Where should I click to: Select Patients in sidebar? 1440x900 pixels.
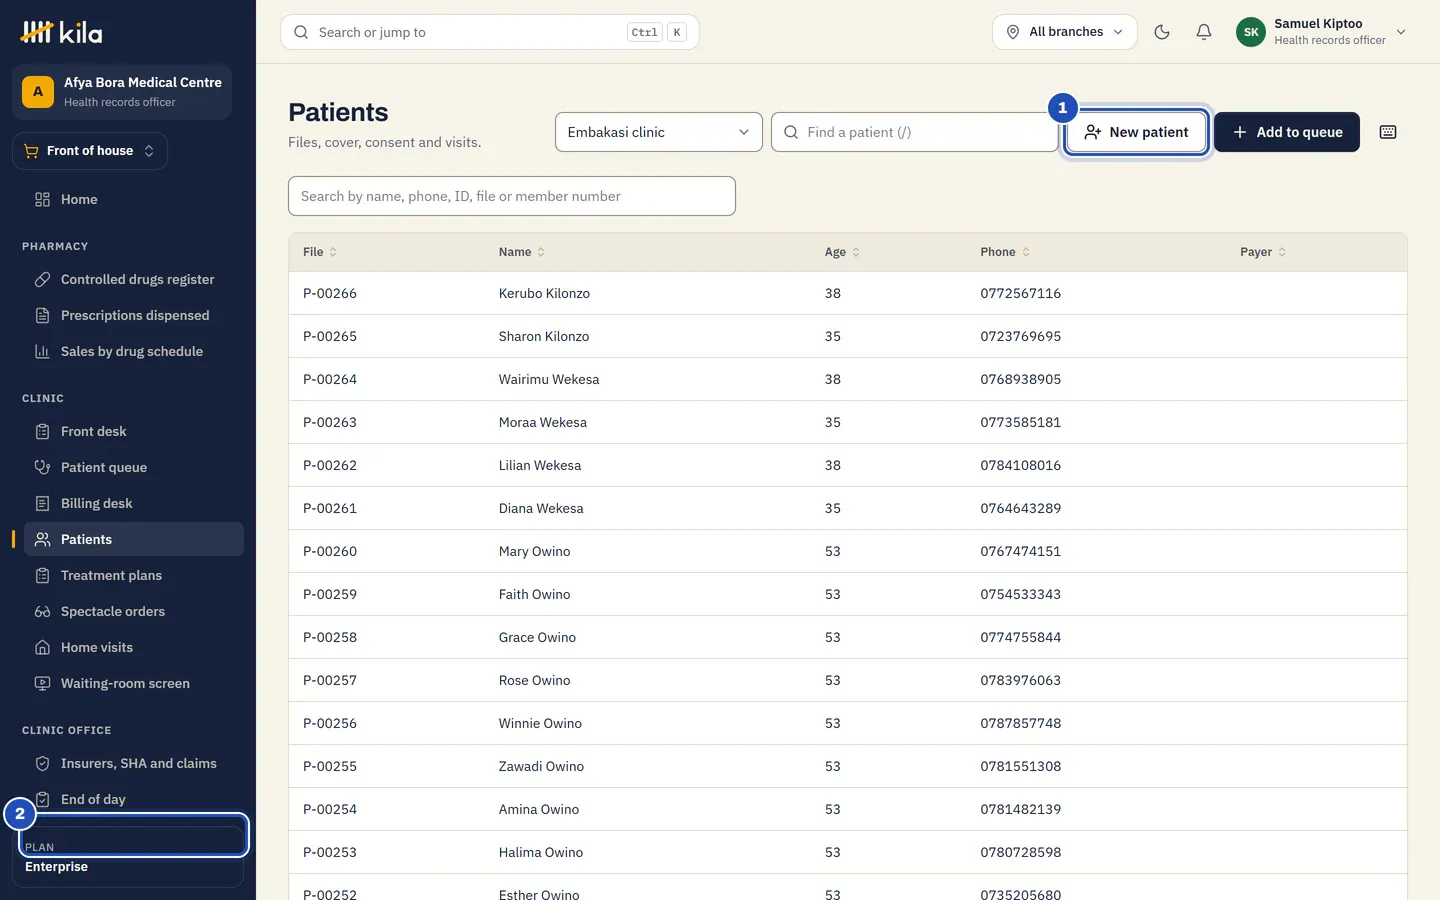pyautogui.click(x=134, y=540)
